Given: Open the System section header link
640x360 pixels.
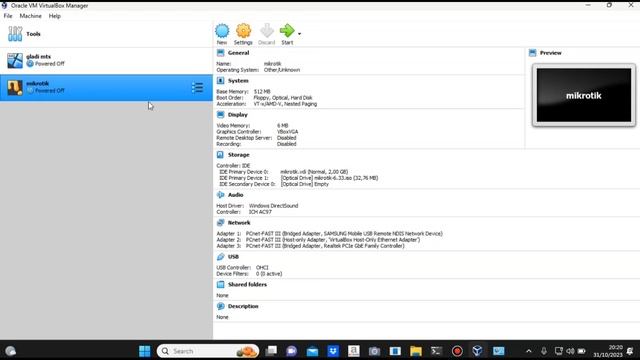Looking at the screenshot, I should [x=238, y=80].
